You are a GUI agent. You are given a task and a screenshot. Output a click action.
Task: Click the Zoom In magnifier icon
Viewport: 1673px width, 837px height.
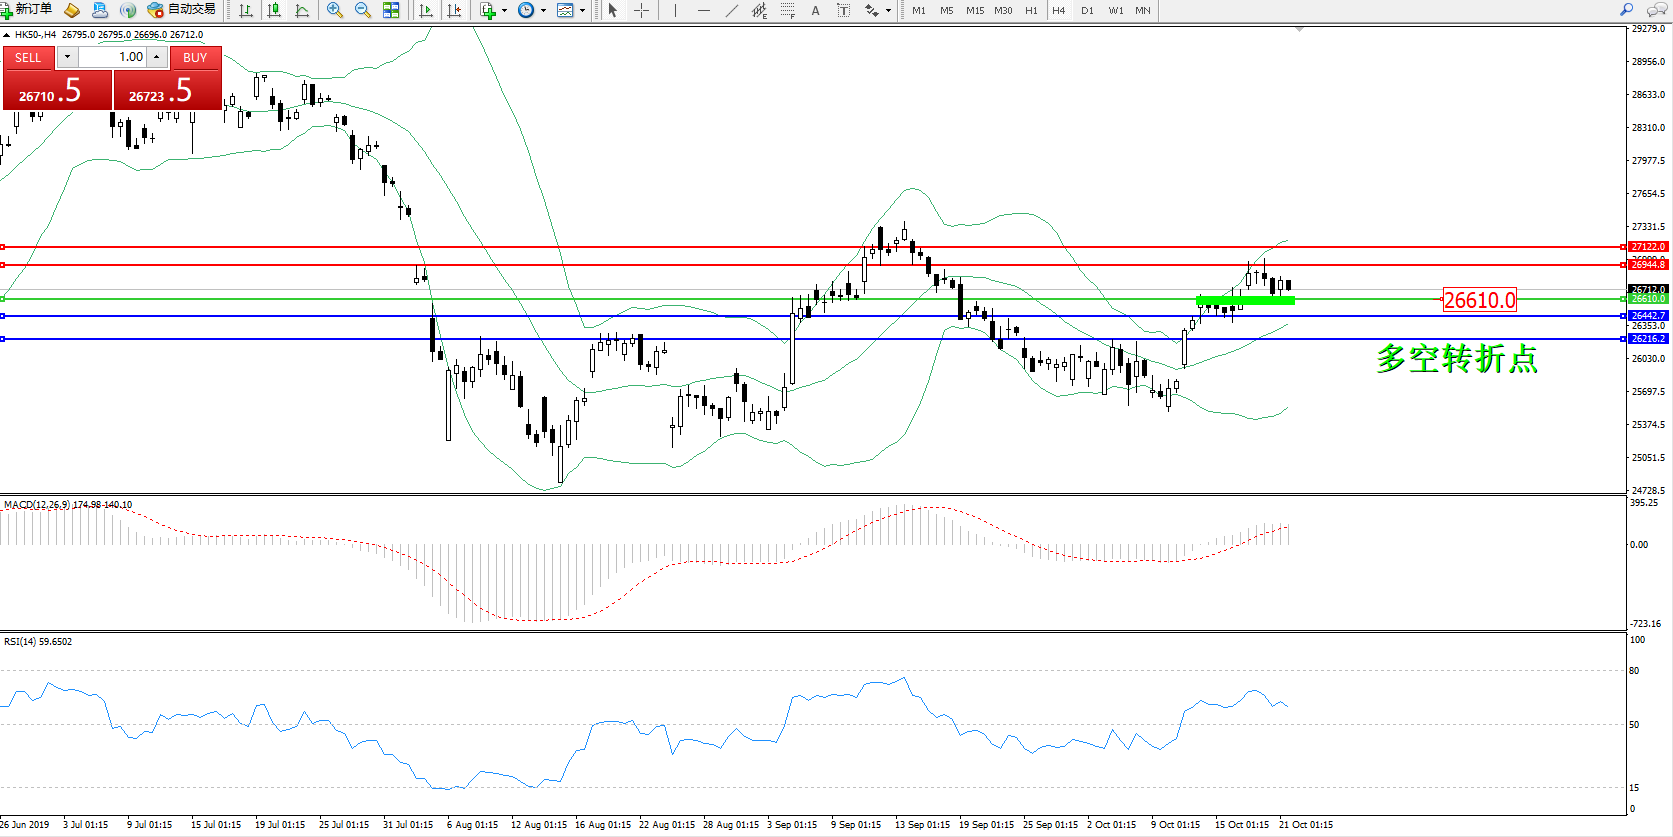click(x=335, y=10)
